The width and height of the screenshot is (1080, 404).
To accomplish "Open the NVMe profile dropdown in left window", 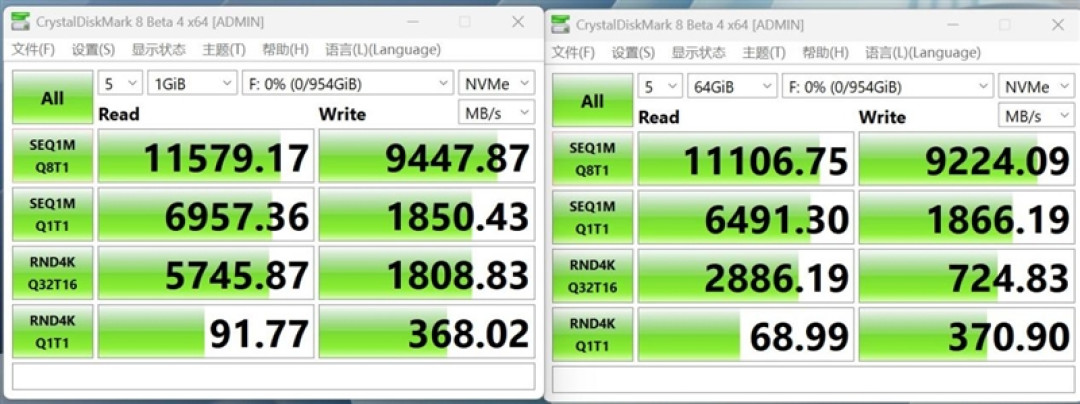I will point(496,84).
